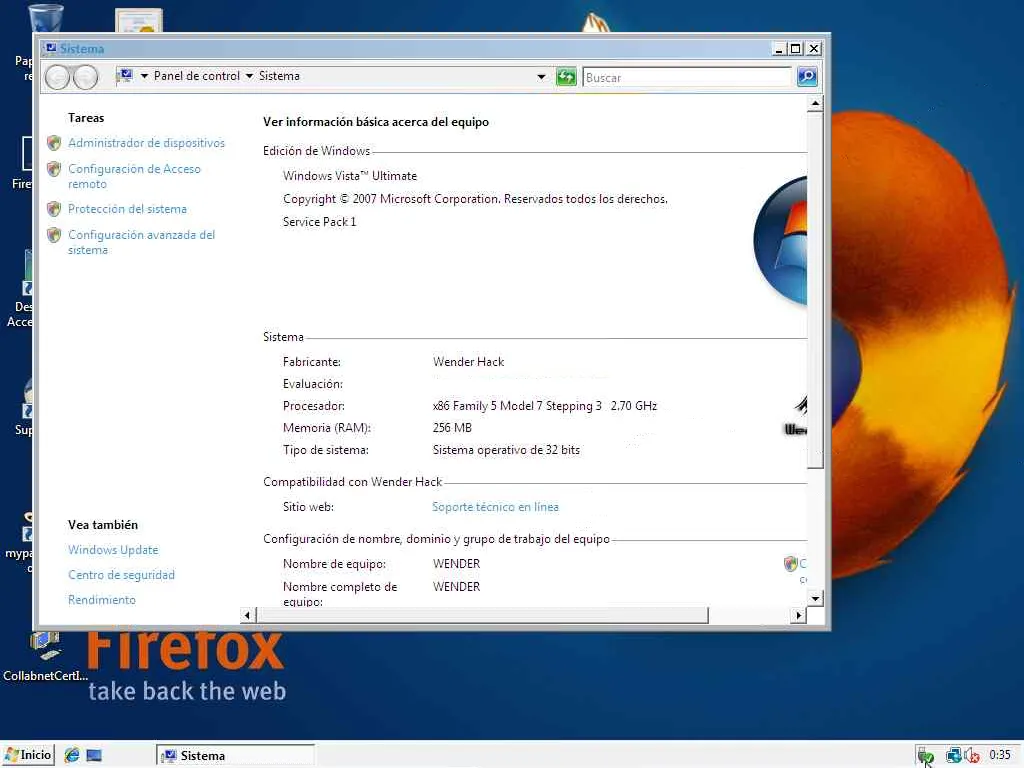This screenshot has height=768, width=1024.
Task: Click the vertical scrollbar up arrow
Action: coord(815,104)
